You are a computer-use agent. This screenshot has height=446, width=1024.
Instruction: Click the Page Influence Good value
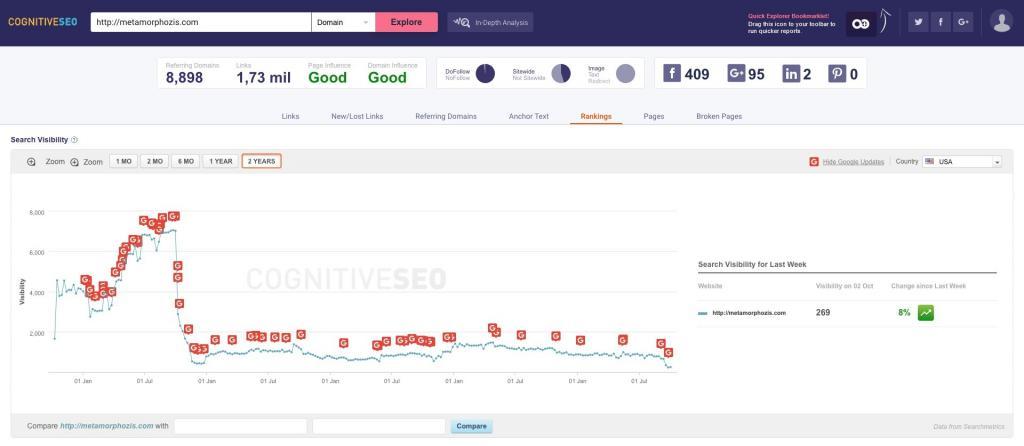(327, 78)
